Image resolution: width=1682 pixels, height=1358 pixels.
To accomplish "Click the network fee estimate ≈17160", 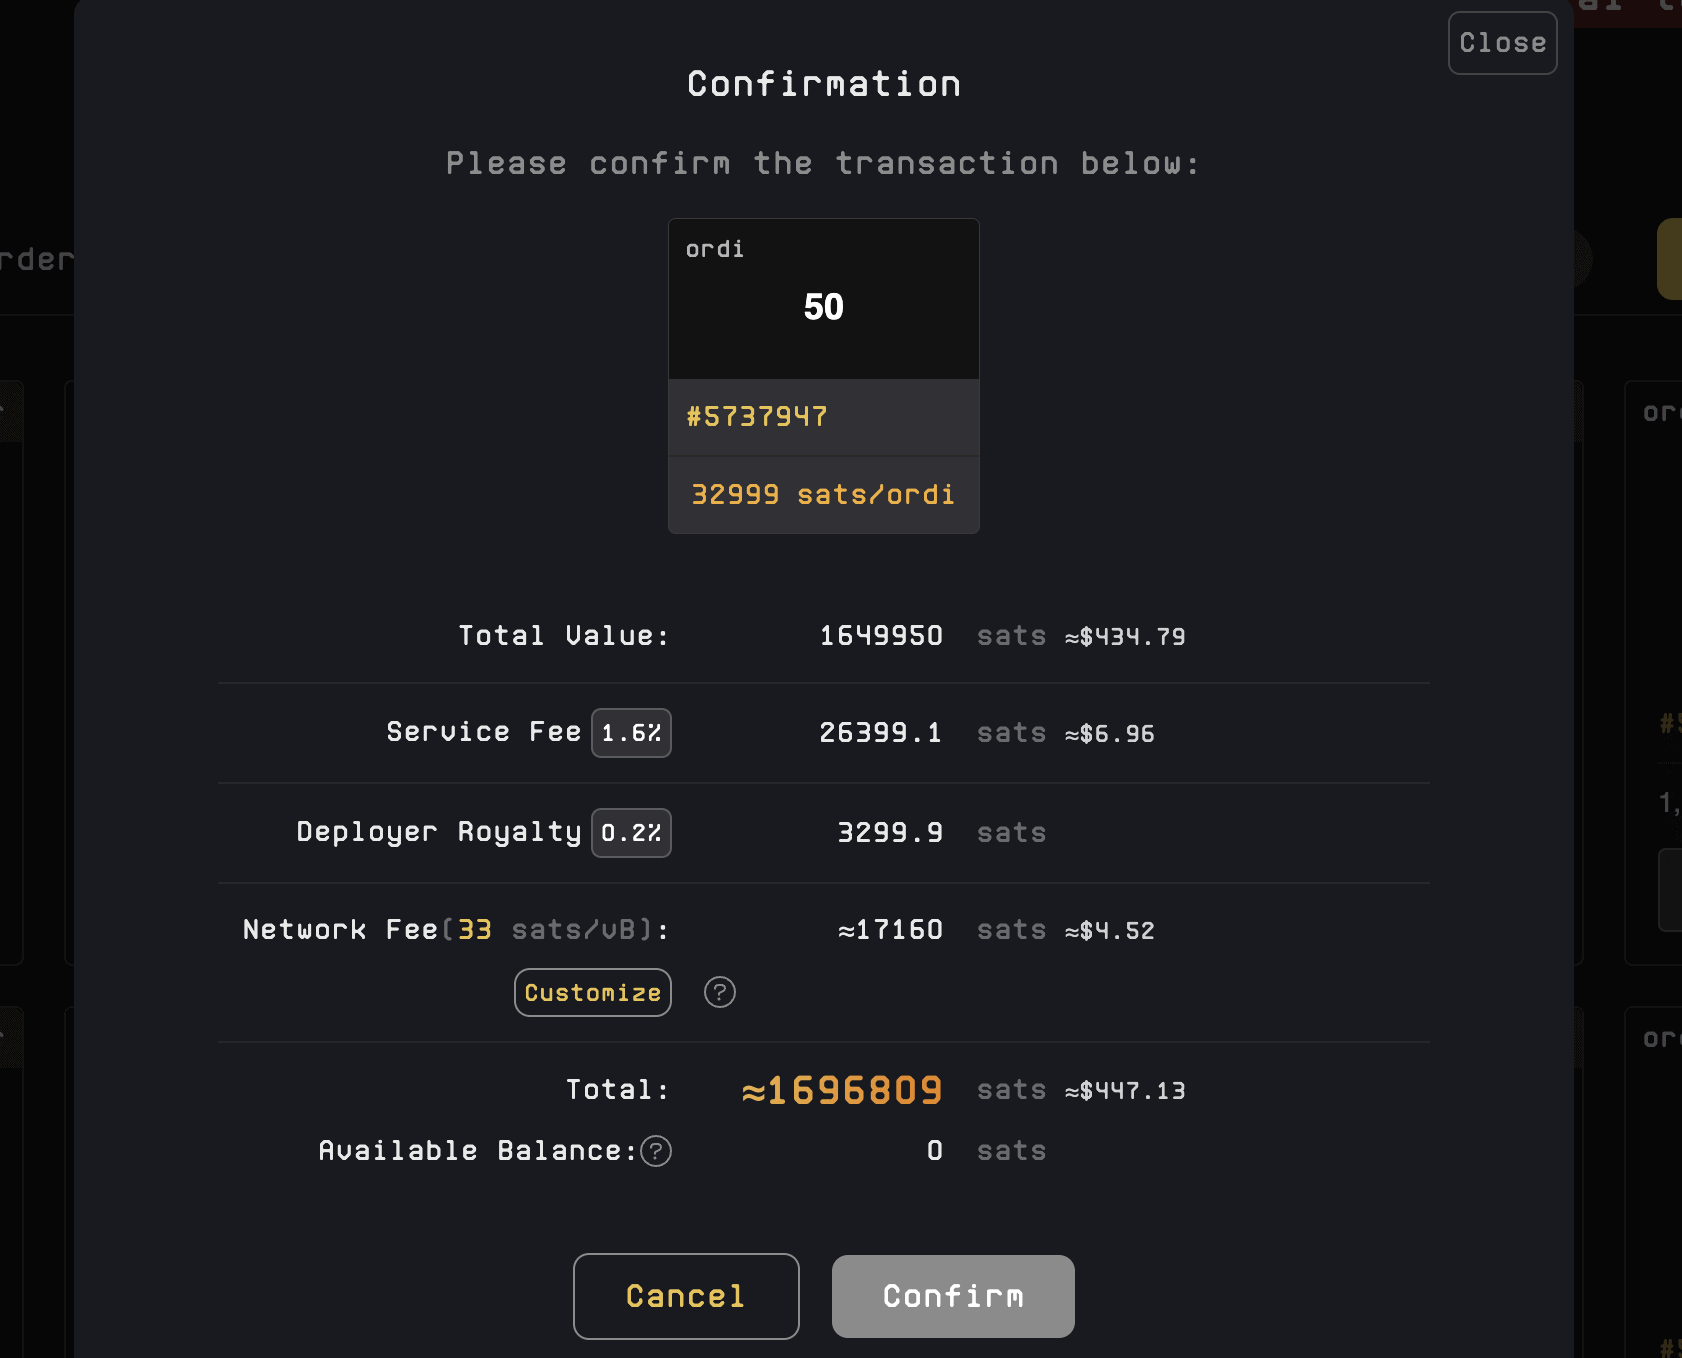I will (890, 930).
